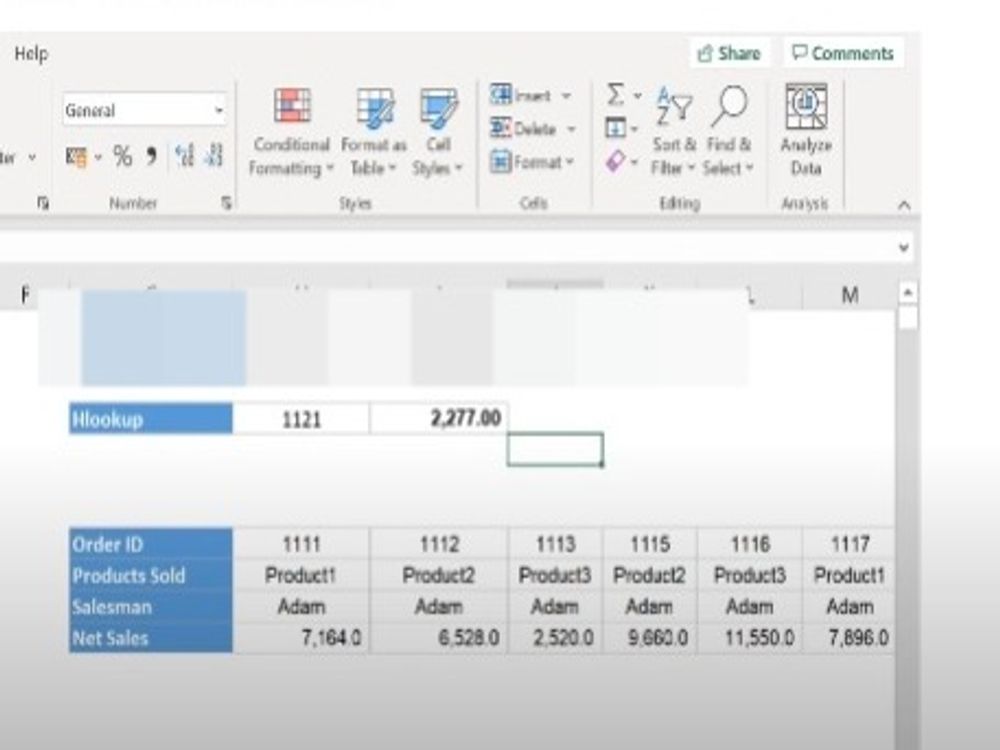Expand the Format dropdown arrow
Screen dimensions: 1000x750
pos(569,162)
